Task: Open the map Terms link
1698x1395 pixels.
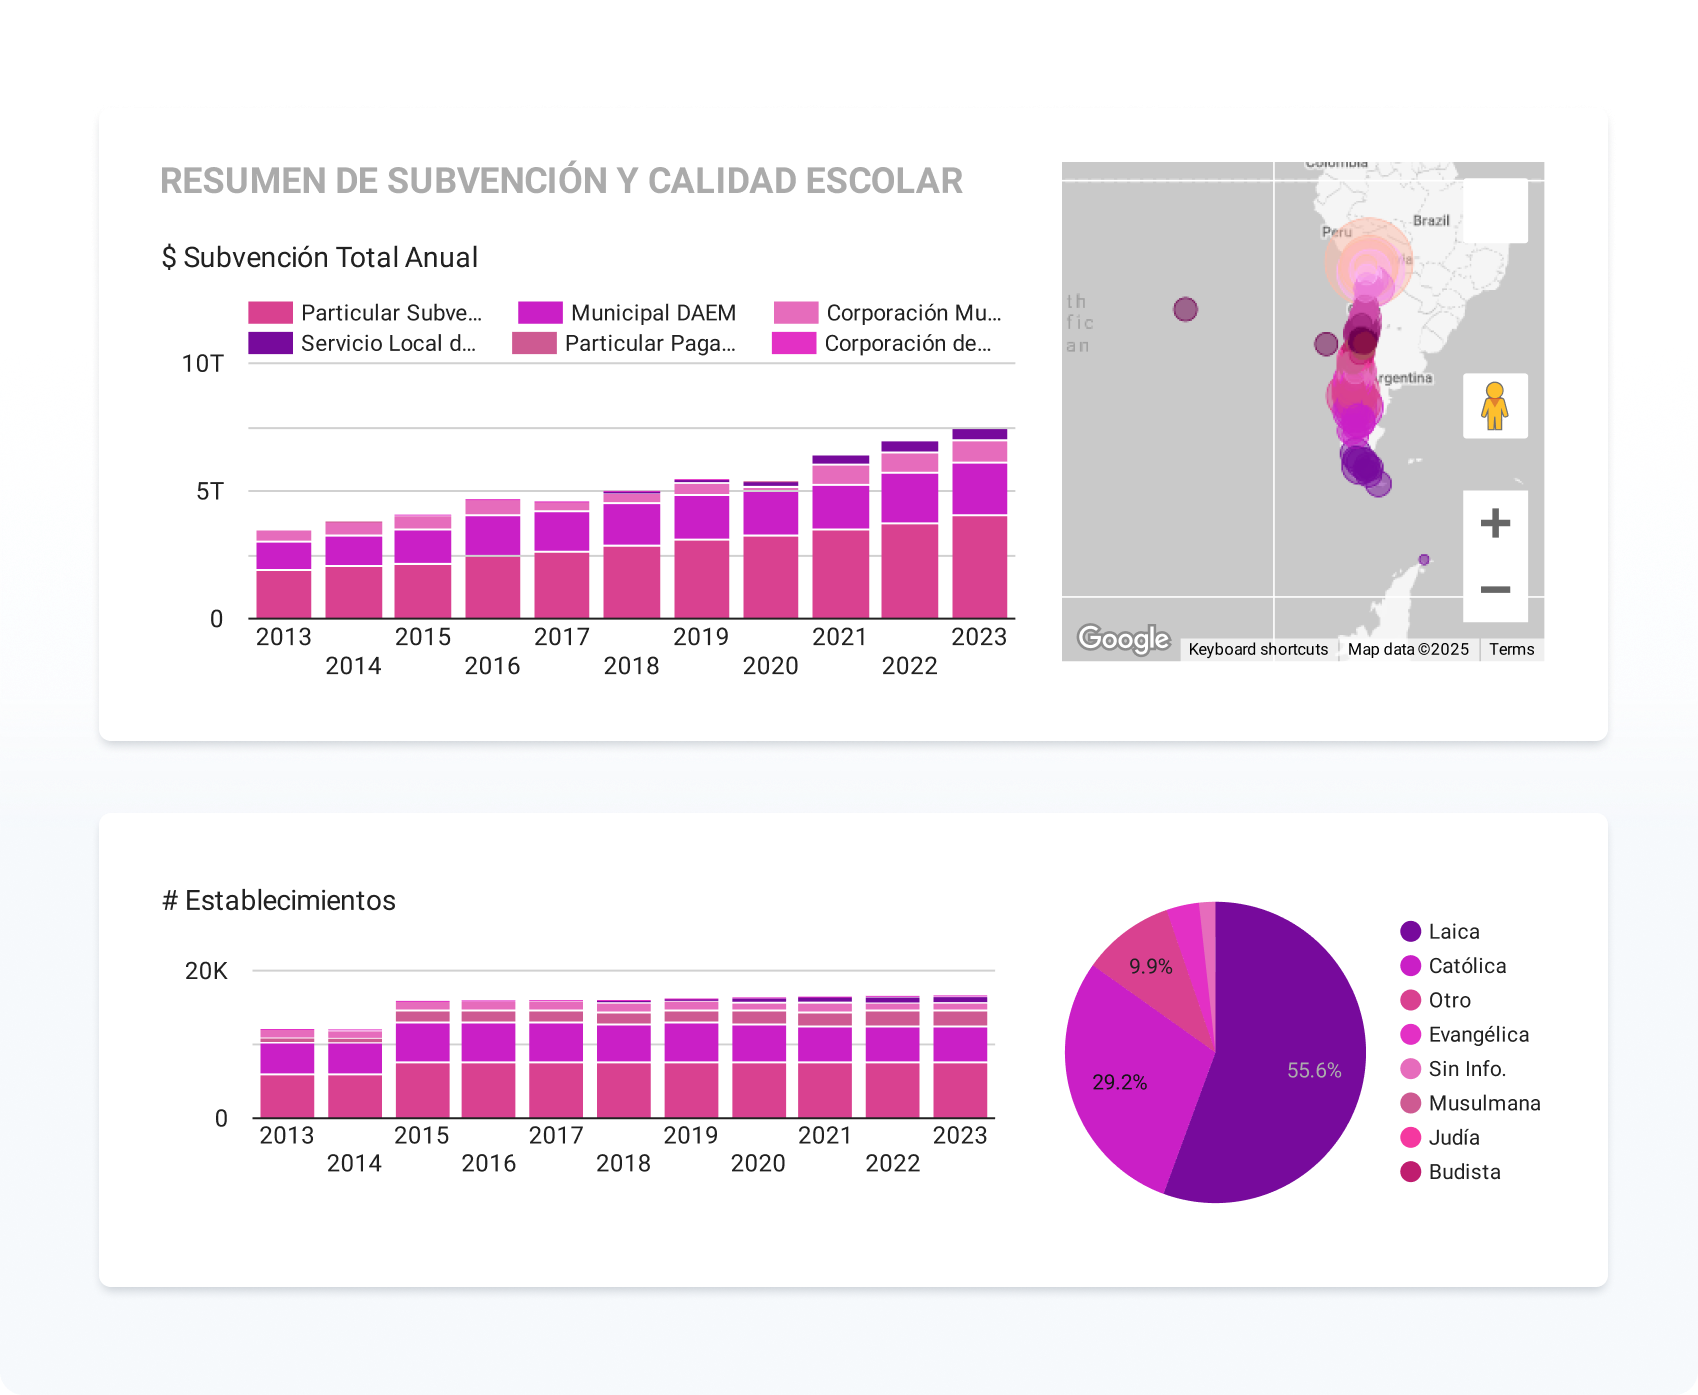Action: point(1511,649)
